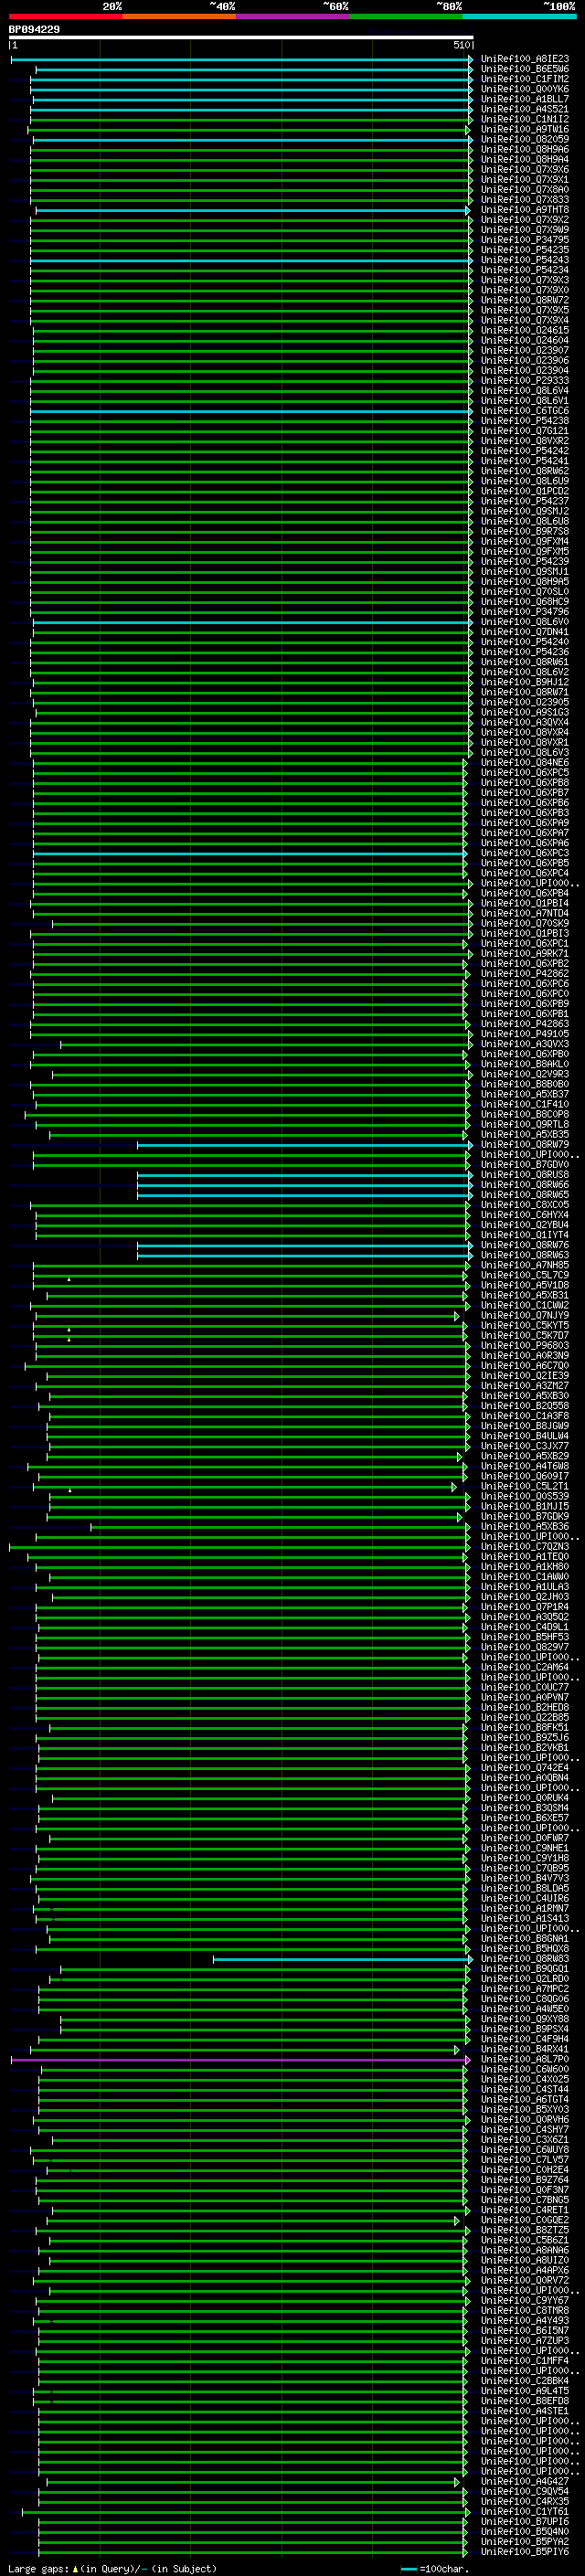Click the red ~20% identity legend segment
This screenshot has width=585, height=2576.
(x=65, y=16)
